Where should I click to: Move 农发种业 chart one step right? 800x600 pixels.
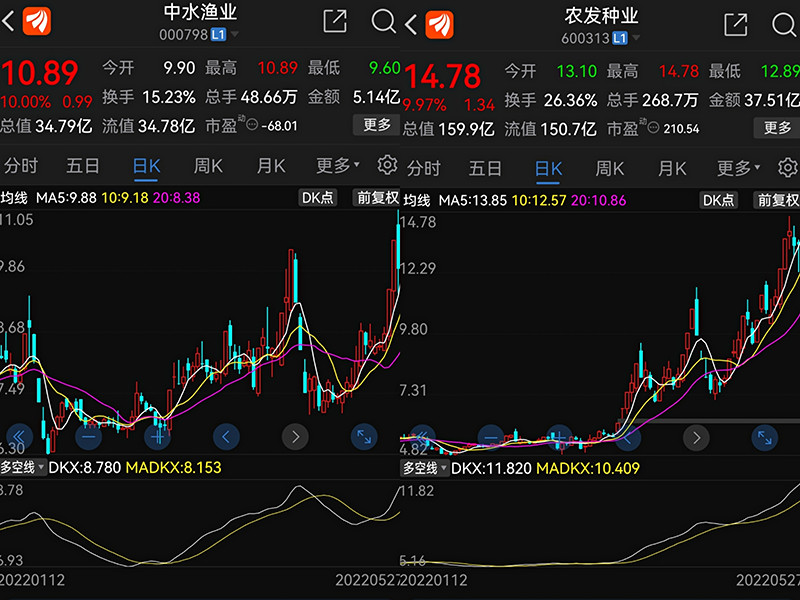point(696,438)
